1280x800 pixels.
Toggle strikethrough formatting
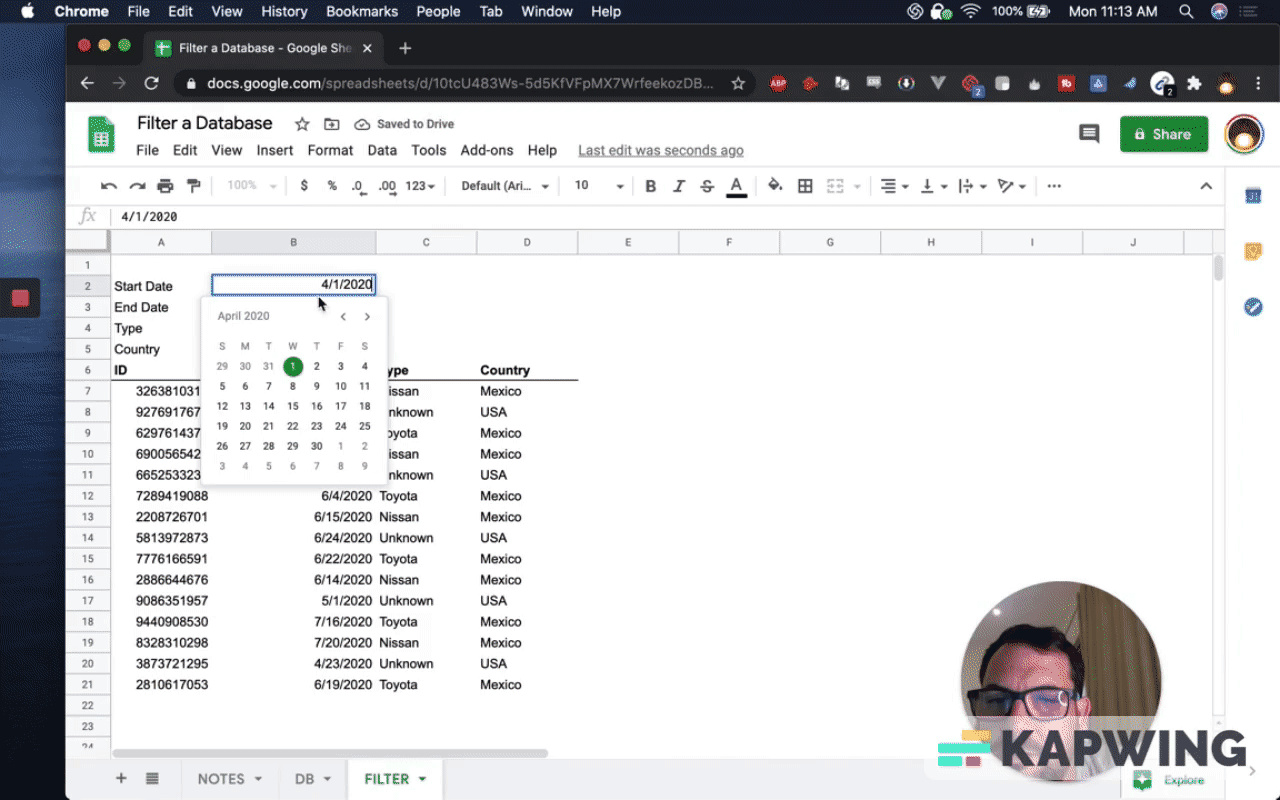click(707, 186)
